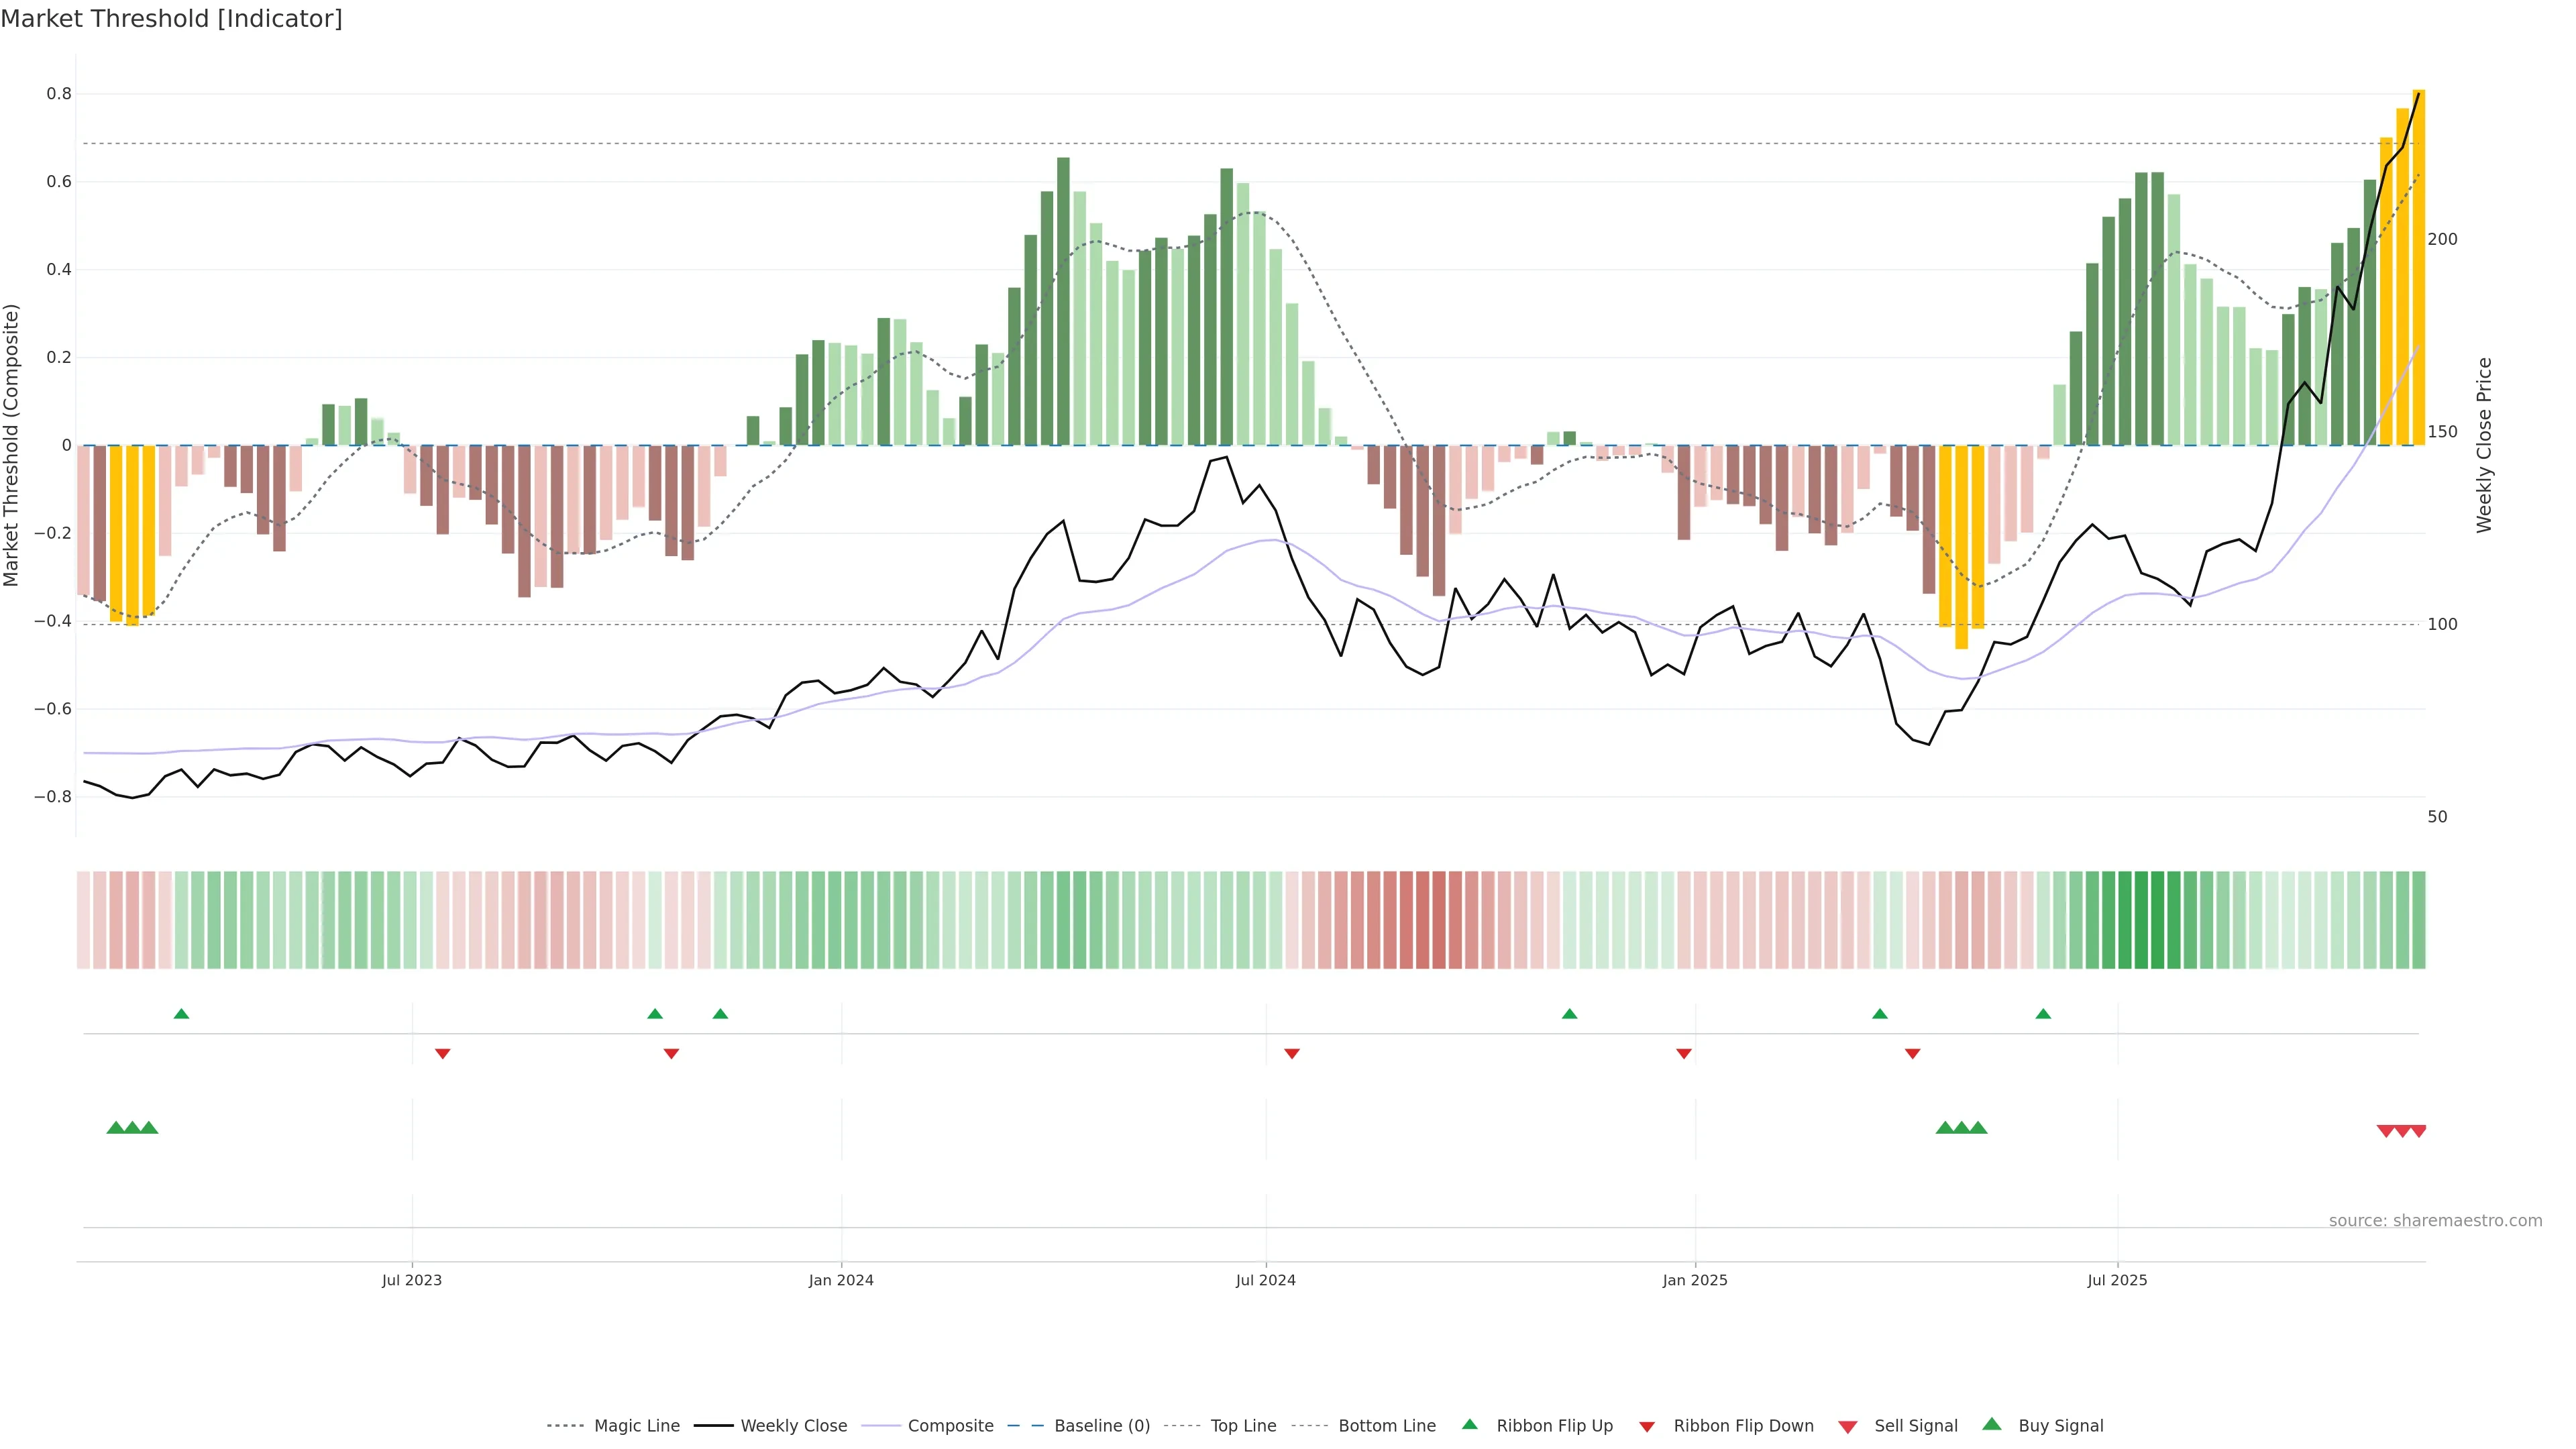Click the Ribbon Flip Down legend triangle icon
The image size is (2576, 1449).
coord(1647,1427)
